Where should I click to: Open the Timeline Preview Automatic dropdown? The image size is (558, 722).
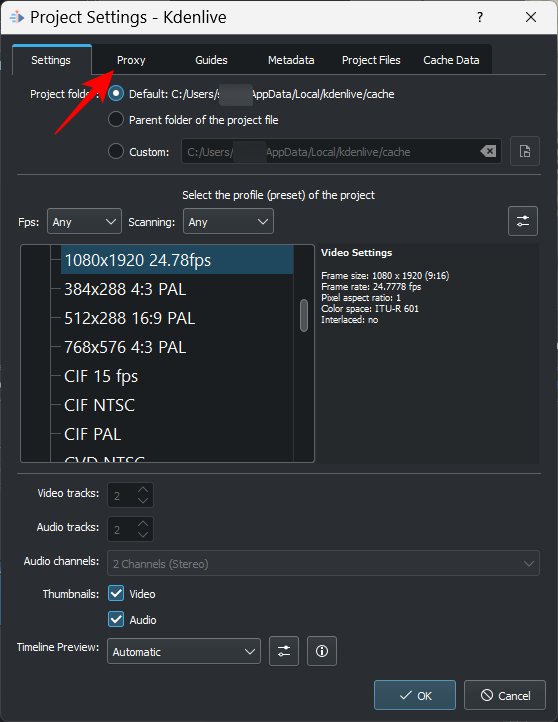click(x=184, y=651)
